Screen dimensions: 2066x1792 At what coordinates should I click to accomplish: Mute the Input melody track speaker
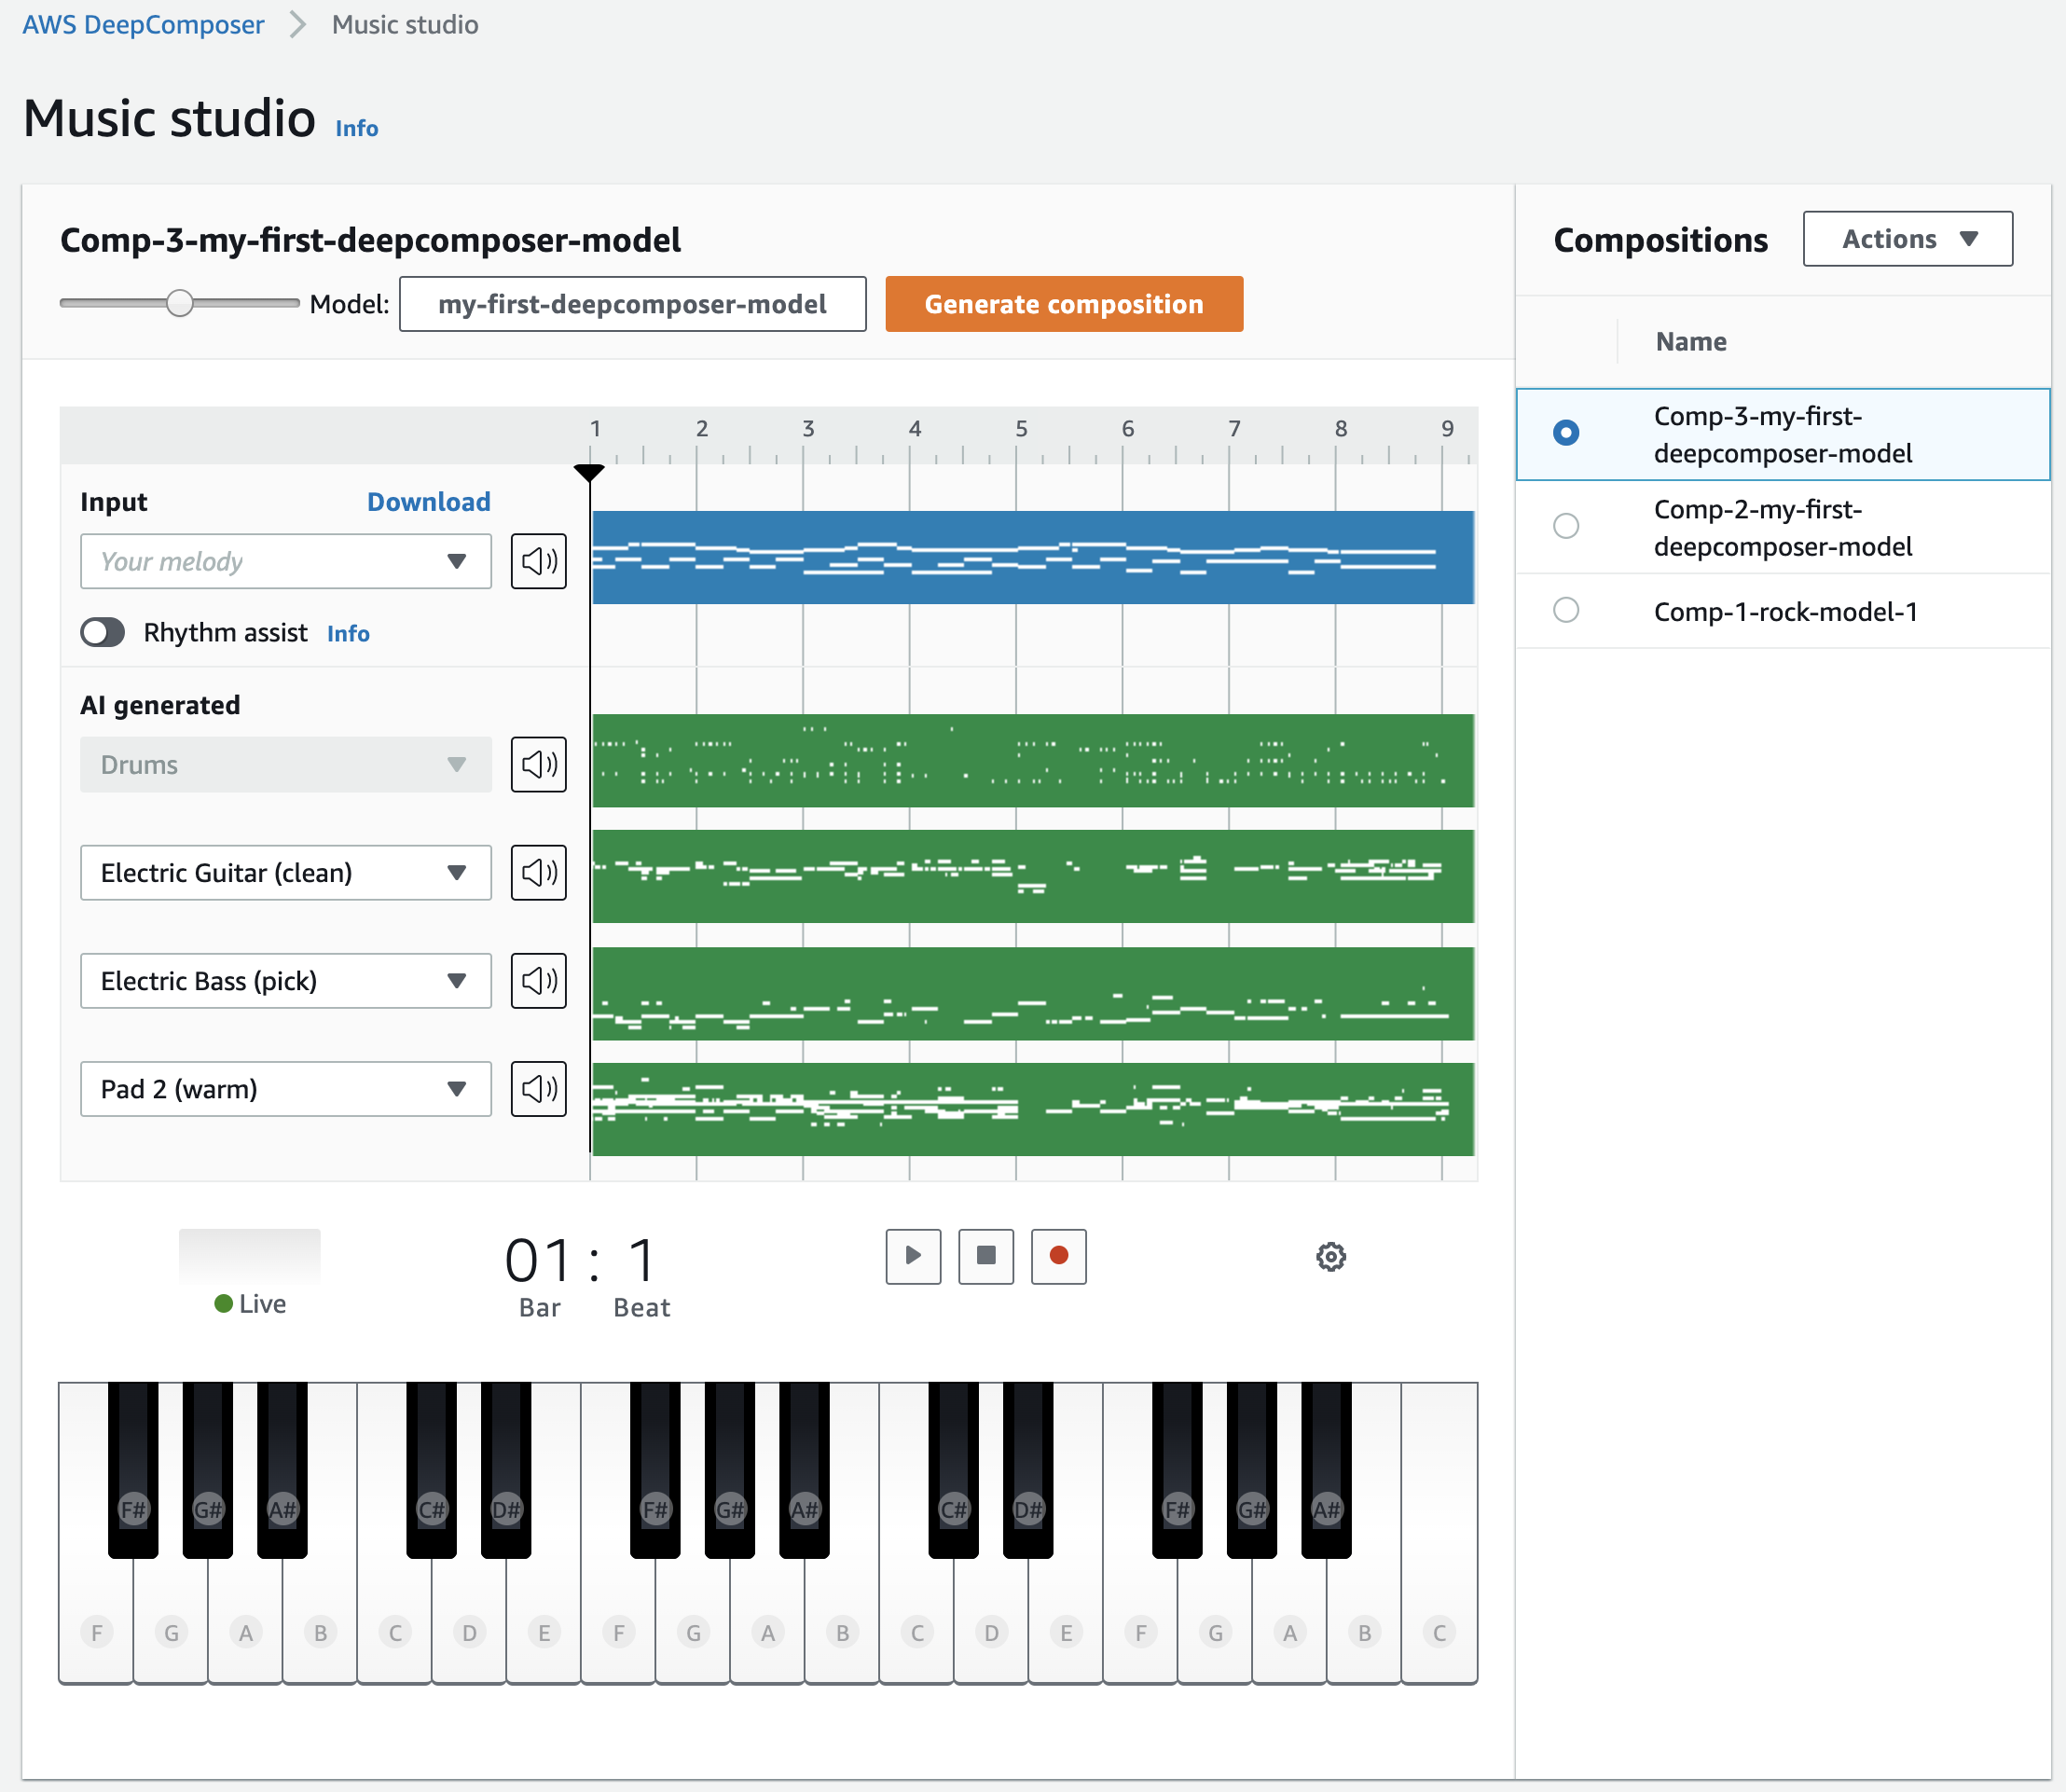(538, 561)
